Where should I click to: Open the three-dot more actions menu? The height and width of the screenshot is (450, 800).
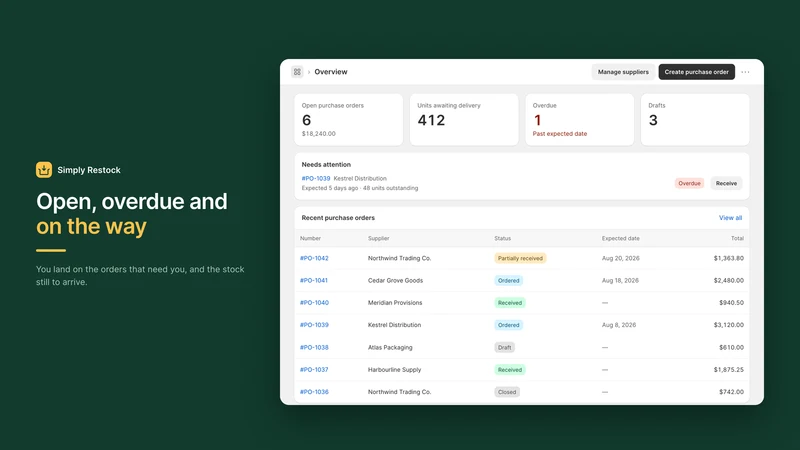tap(745, 72)
